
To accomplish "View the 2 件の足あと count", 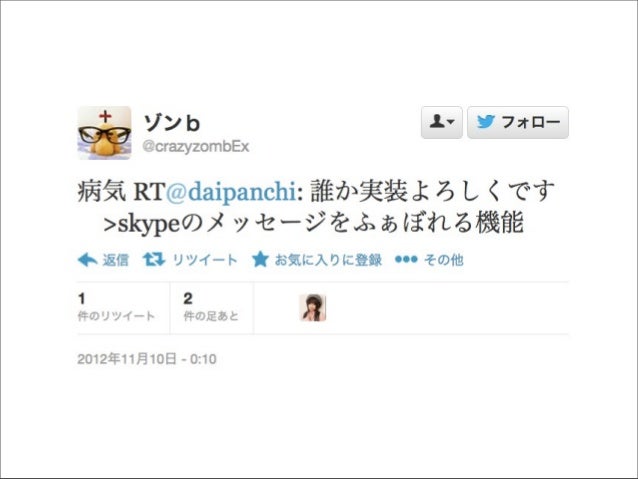I will 211,307.
